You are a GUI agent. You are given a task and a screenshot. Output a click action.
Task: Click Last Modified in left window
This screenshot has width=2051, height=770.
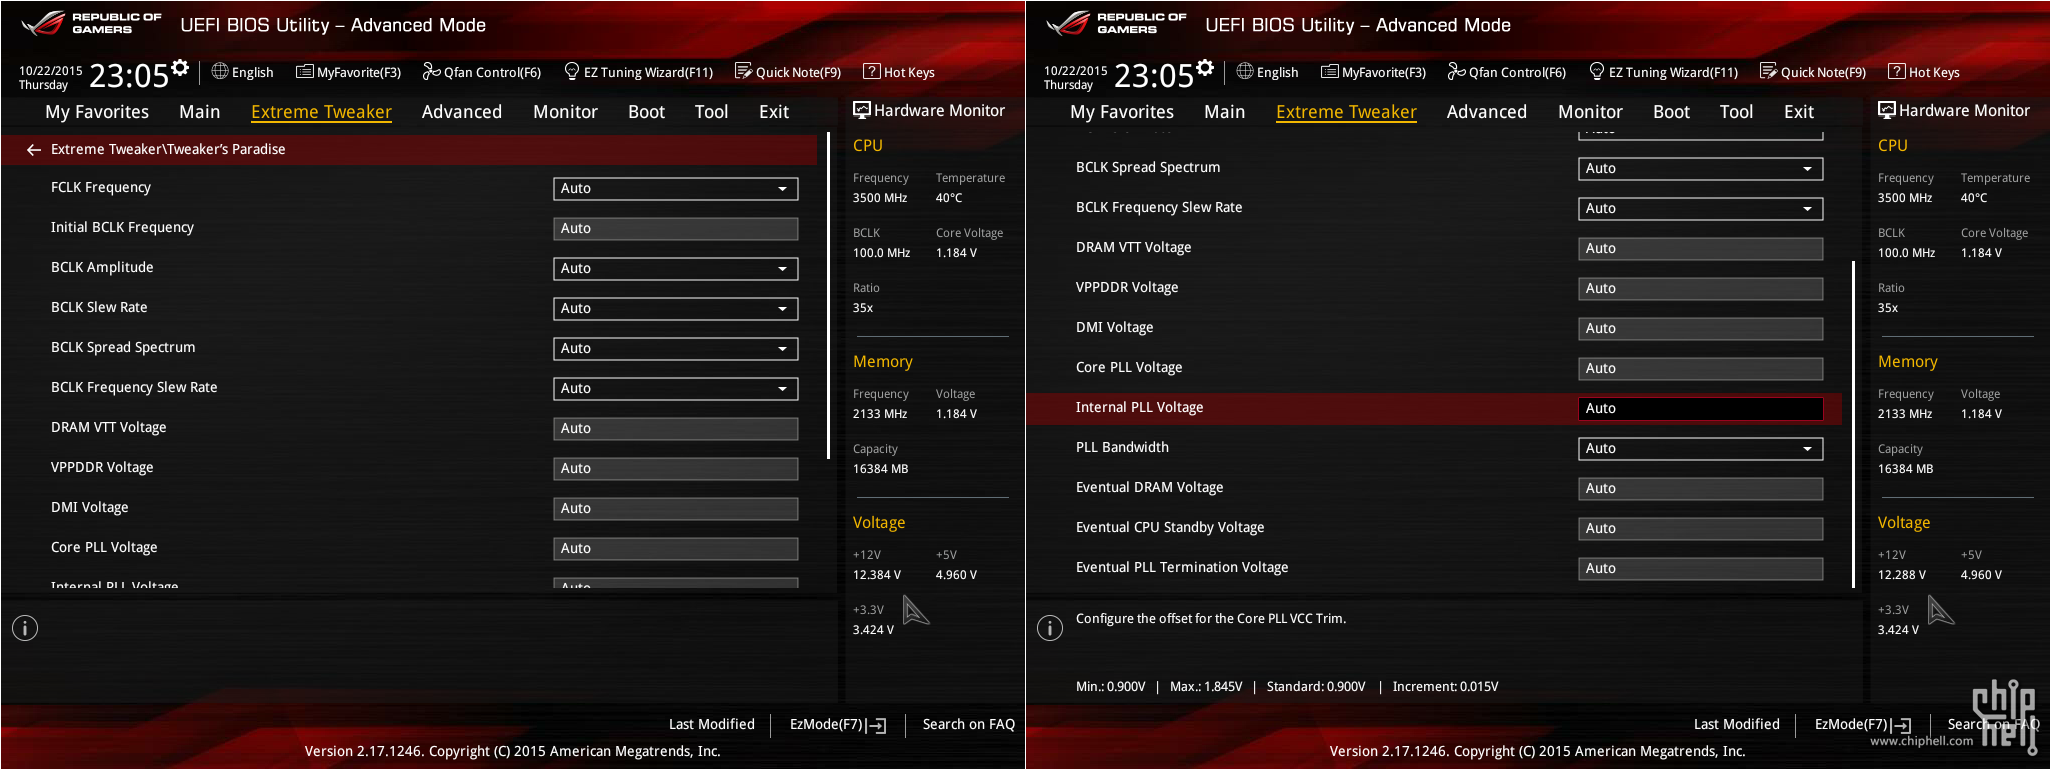tap(712, 724)
